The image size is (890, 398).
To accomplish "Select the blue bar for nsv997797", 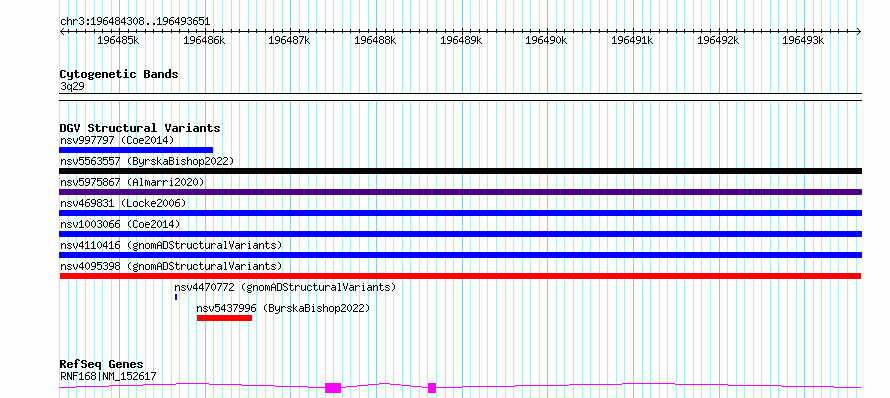I will pos(136,150).
